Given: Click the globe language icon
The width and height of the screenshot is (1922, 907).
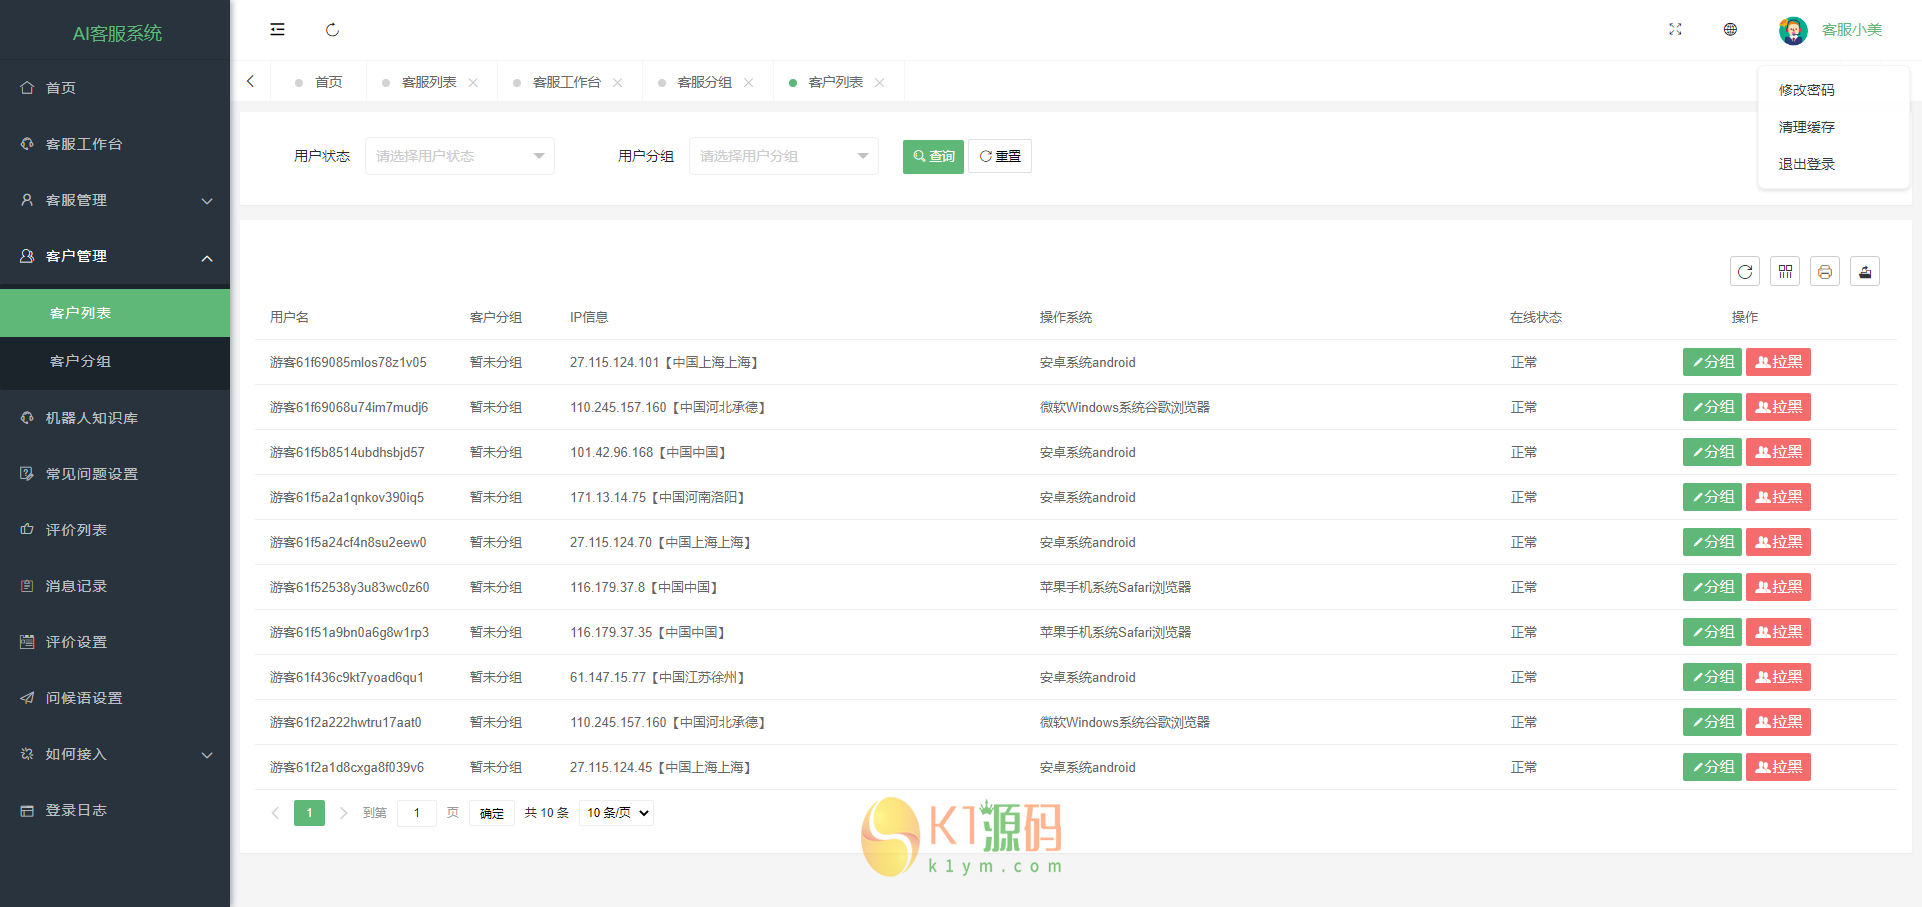Looking at the screenshot, I should pos(1730,30).
